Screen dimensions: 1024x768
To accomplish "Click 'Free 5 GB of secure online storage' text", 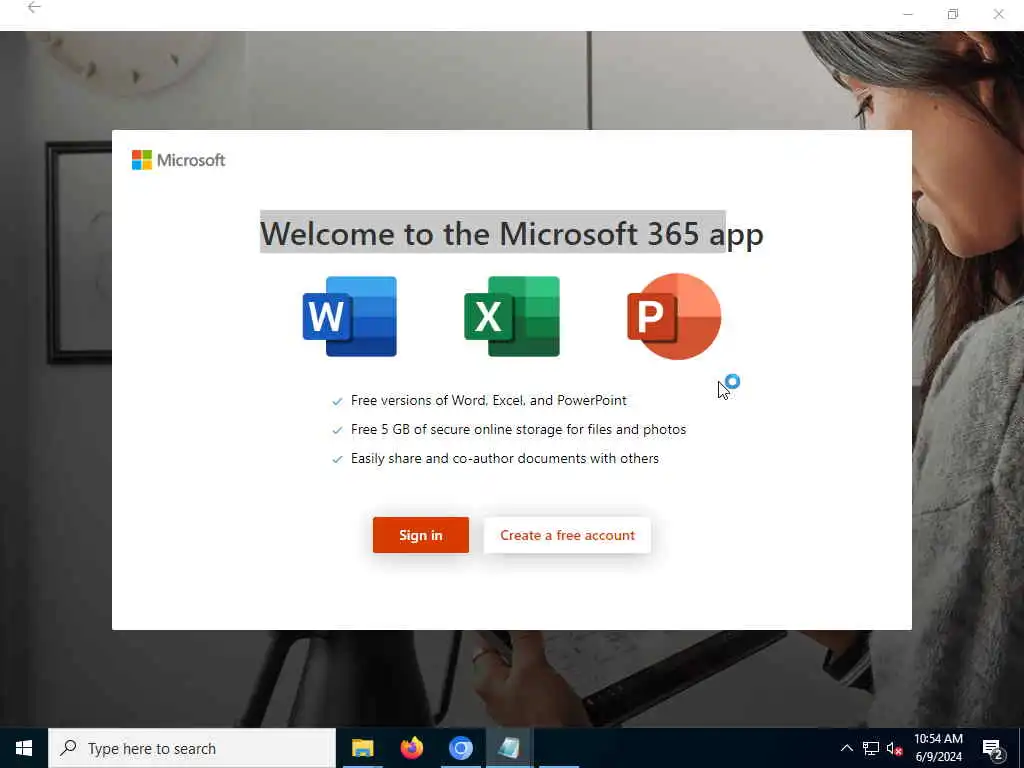I will pyautogui.click(x=519, y=430).
